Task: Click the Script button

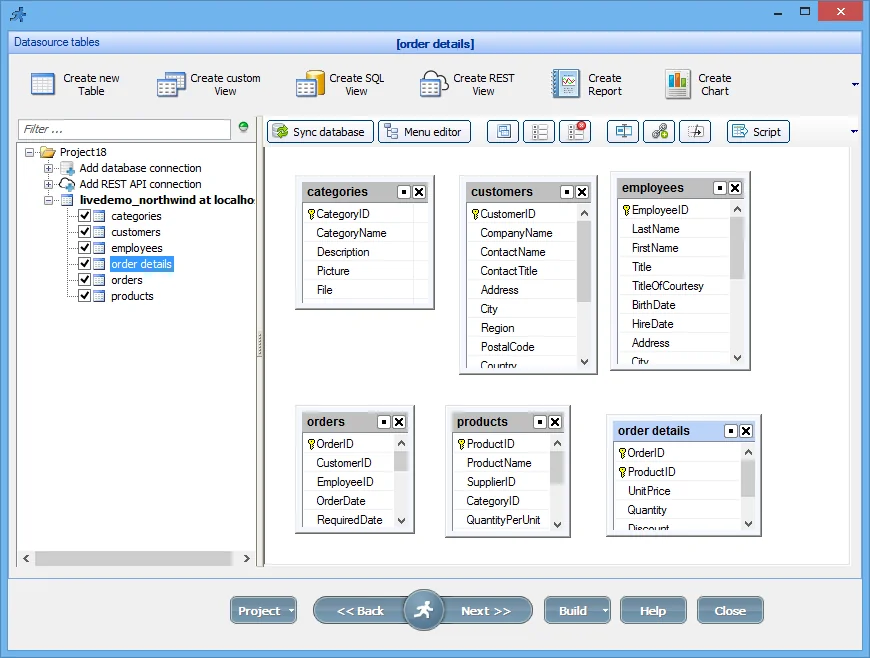Action: click(758, 131)
